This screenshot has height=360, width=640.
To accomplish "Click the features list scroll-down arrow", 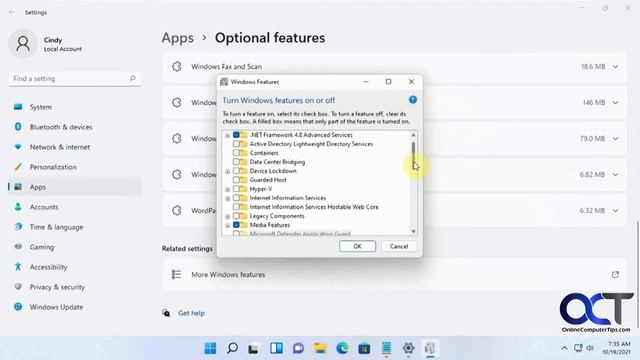I will pyautogui.click(x=413, y=231).
